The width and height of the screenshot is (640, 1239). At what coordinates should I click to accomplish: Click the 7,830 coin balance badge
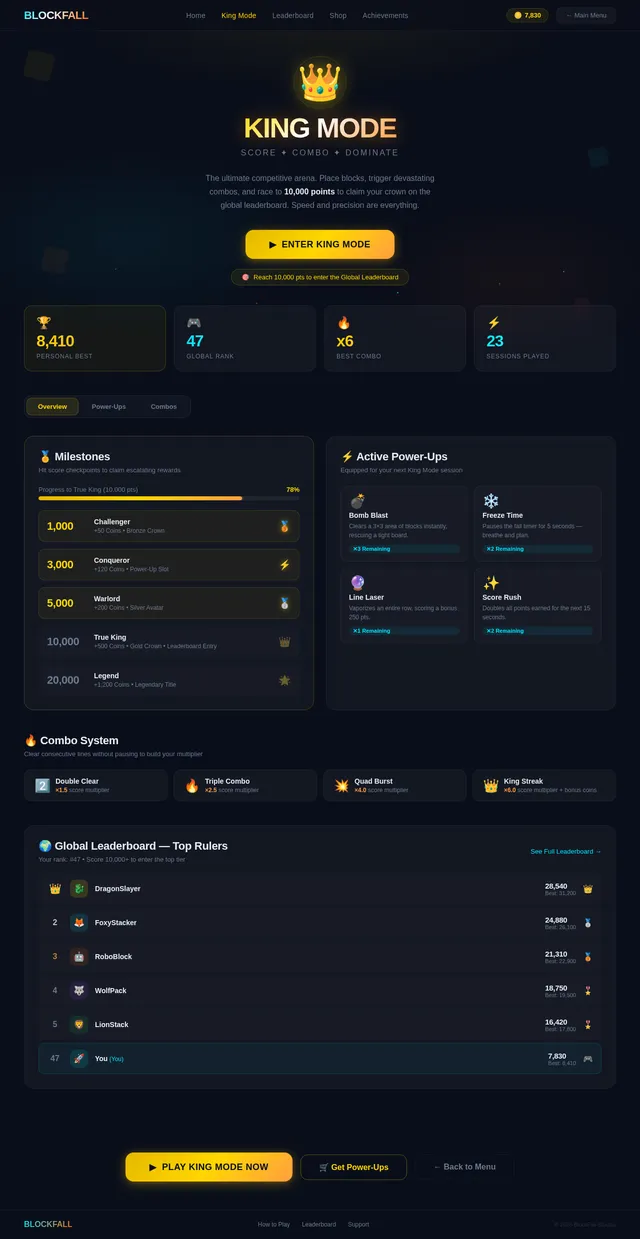point(527,16)
